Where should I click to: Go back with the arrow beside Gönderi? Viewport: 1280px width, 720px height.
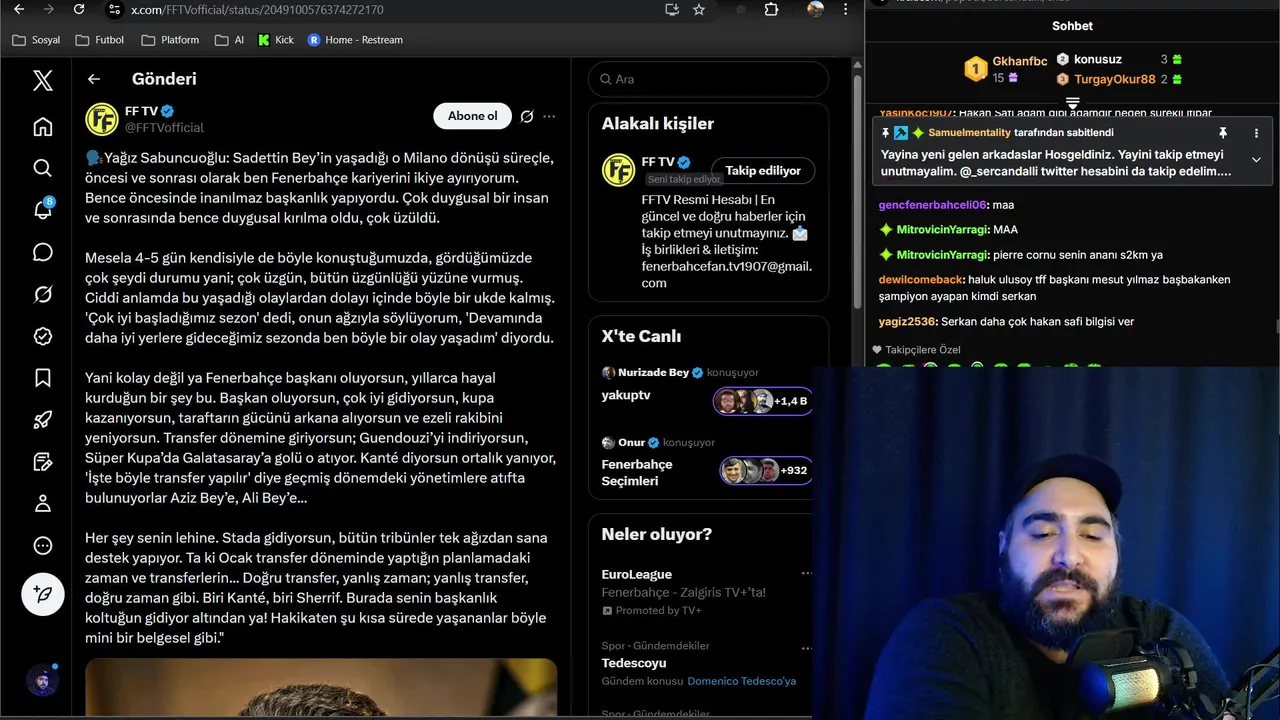[94, 79]
